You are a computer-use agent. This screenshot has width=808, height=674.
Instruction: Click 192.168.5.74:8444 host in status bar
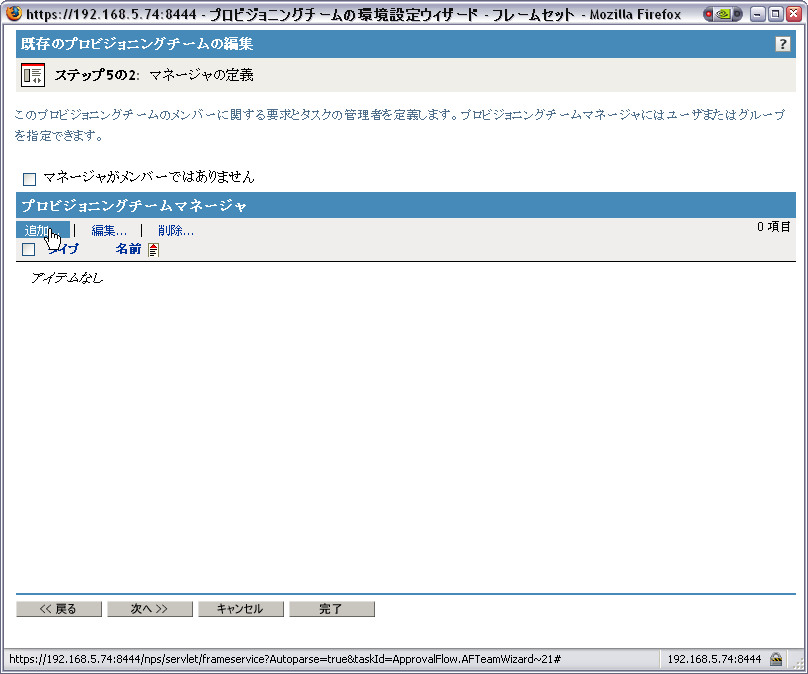[x=714, y=659]
